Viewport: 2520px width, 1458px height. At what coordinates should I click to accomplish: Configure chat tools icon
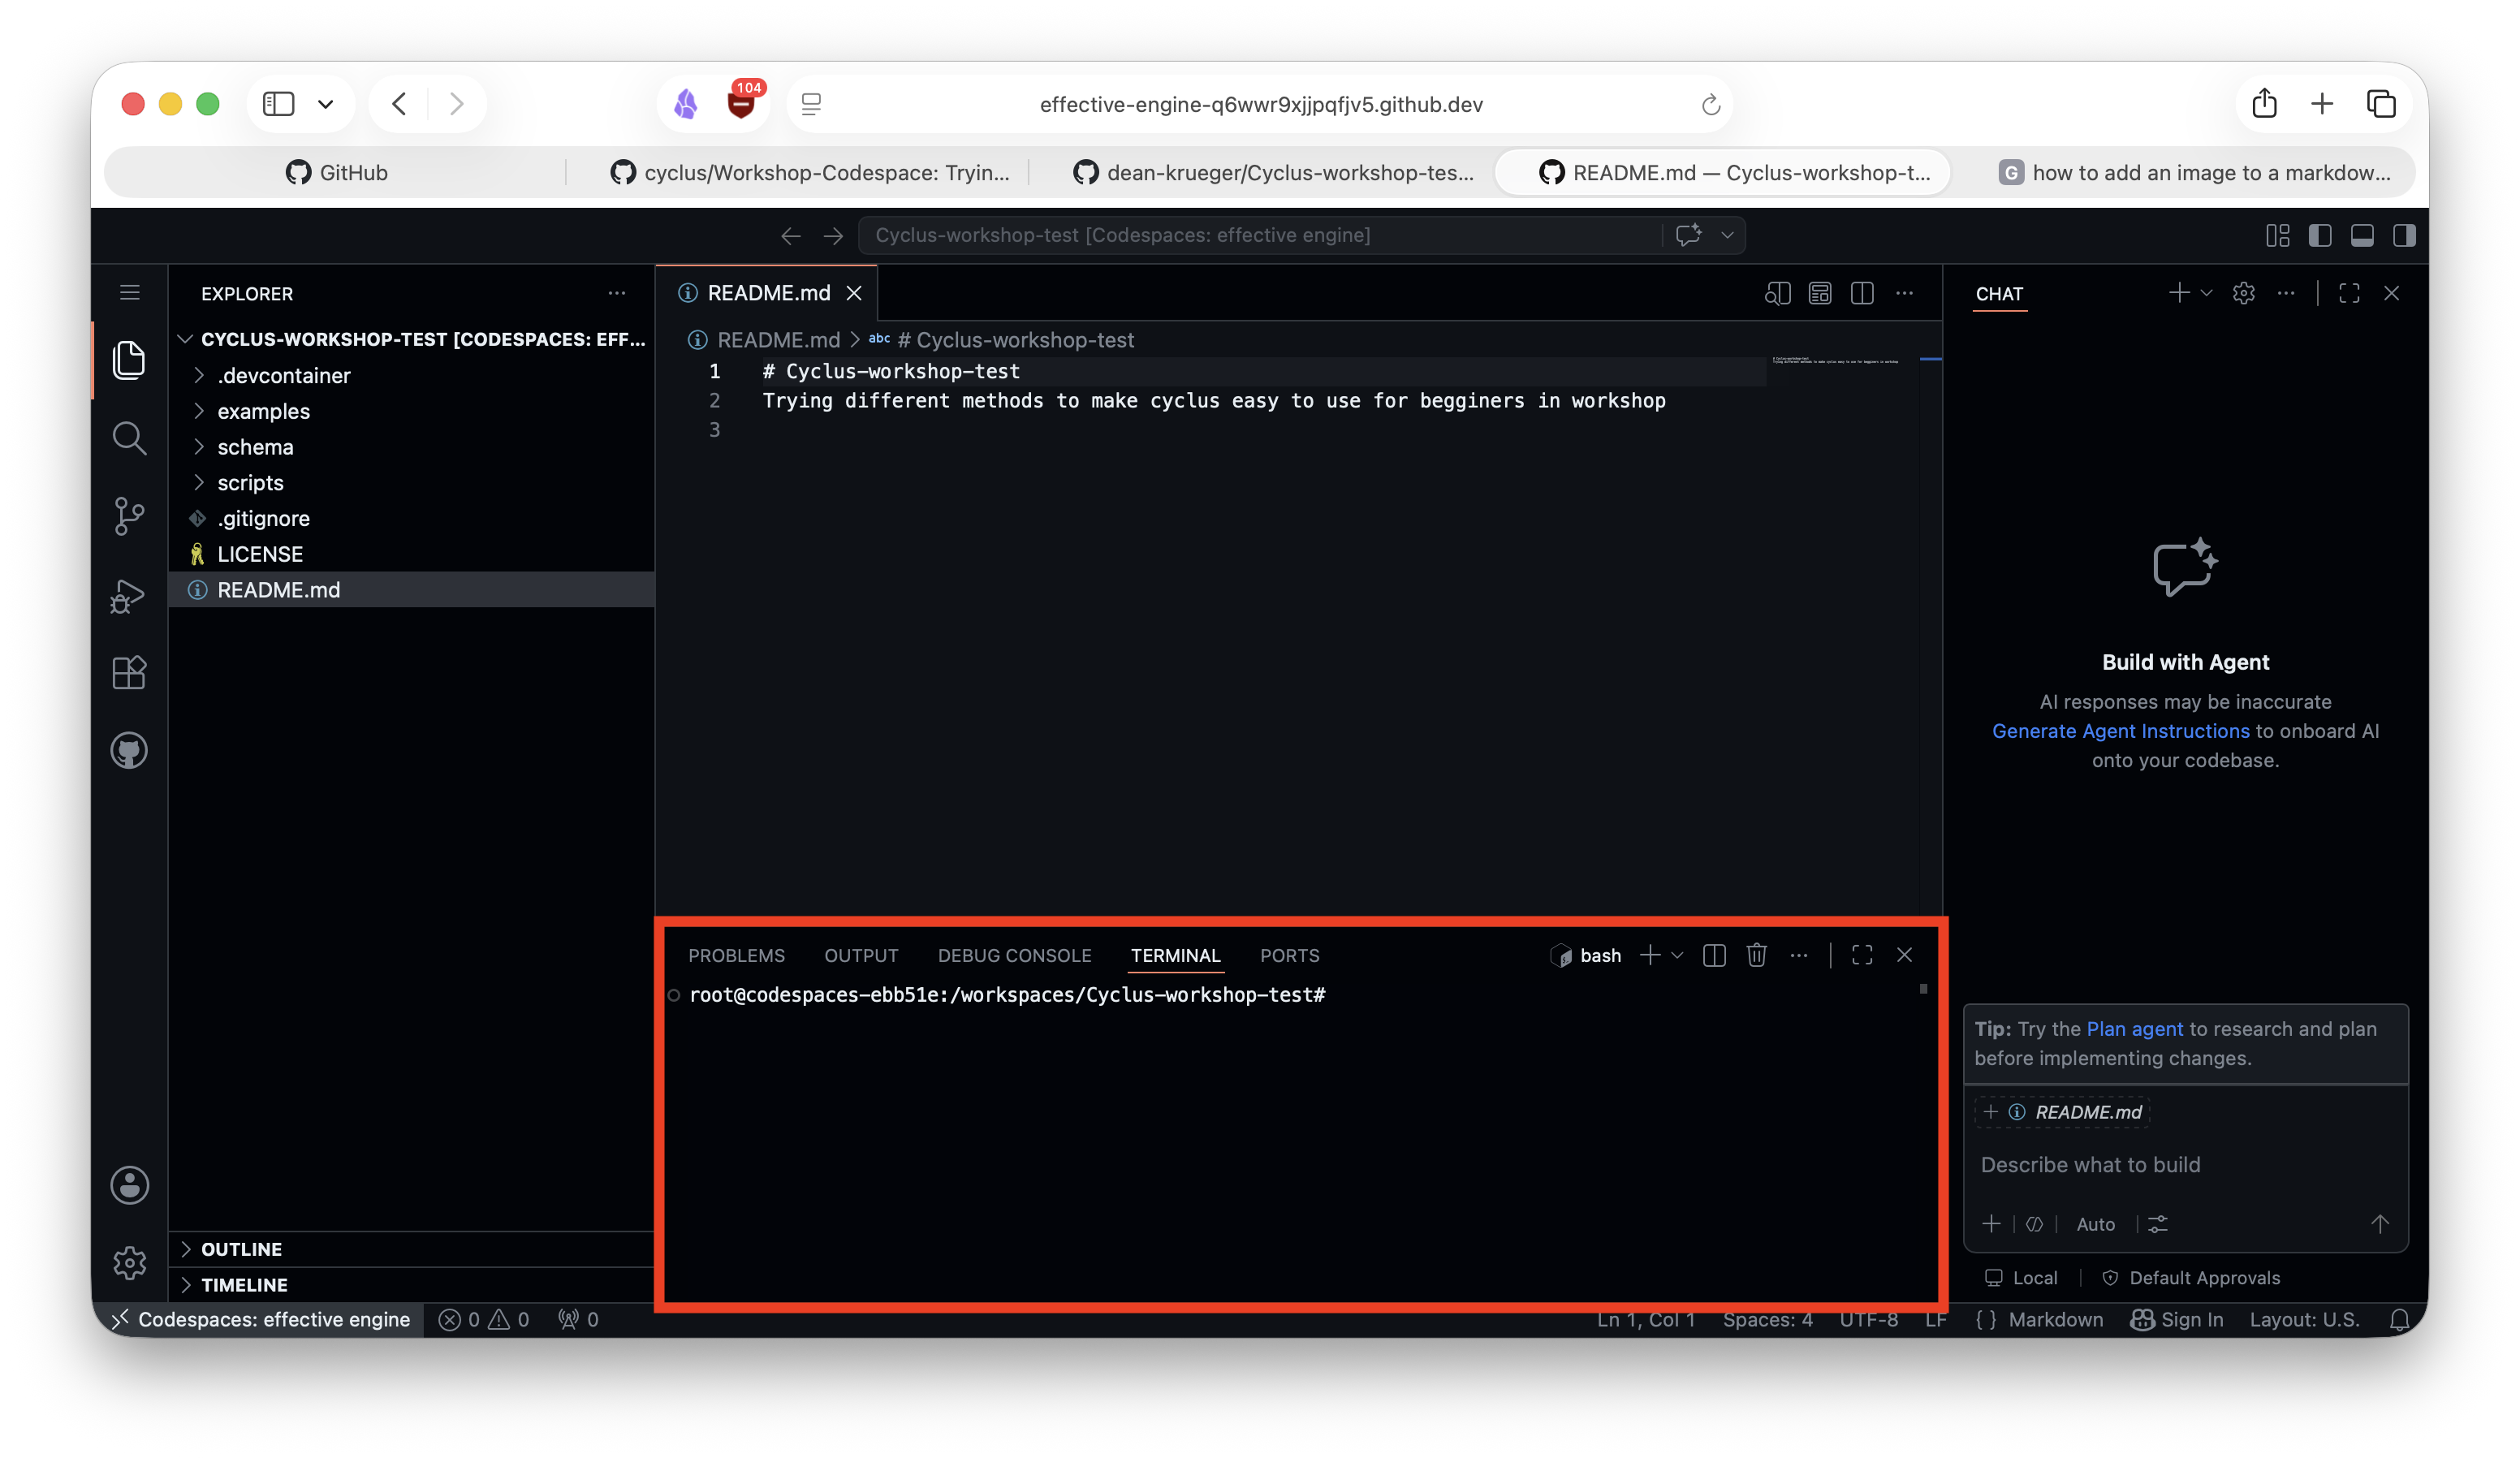[x=2158, y=1224]
